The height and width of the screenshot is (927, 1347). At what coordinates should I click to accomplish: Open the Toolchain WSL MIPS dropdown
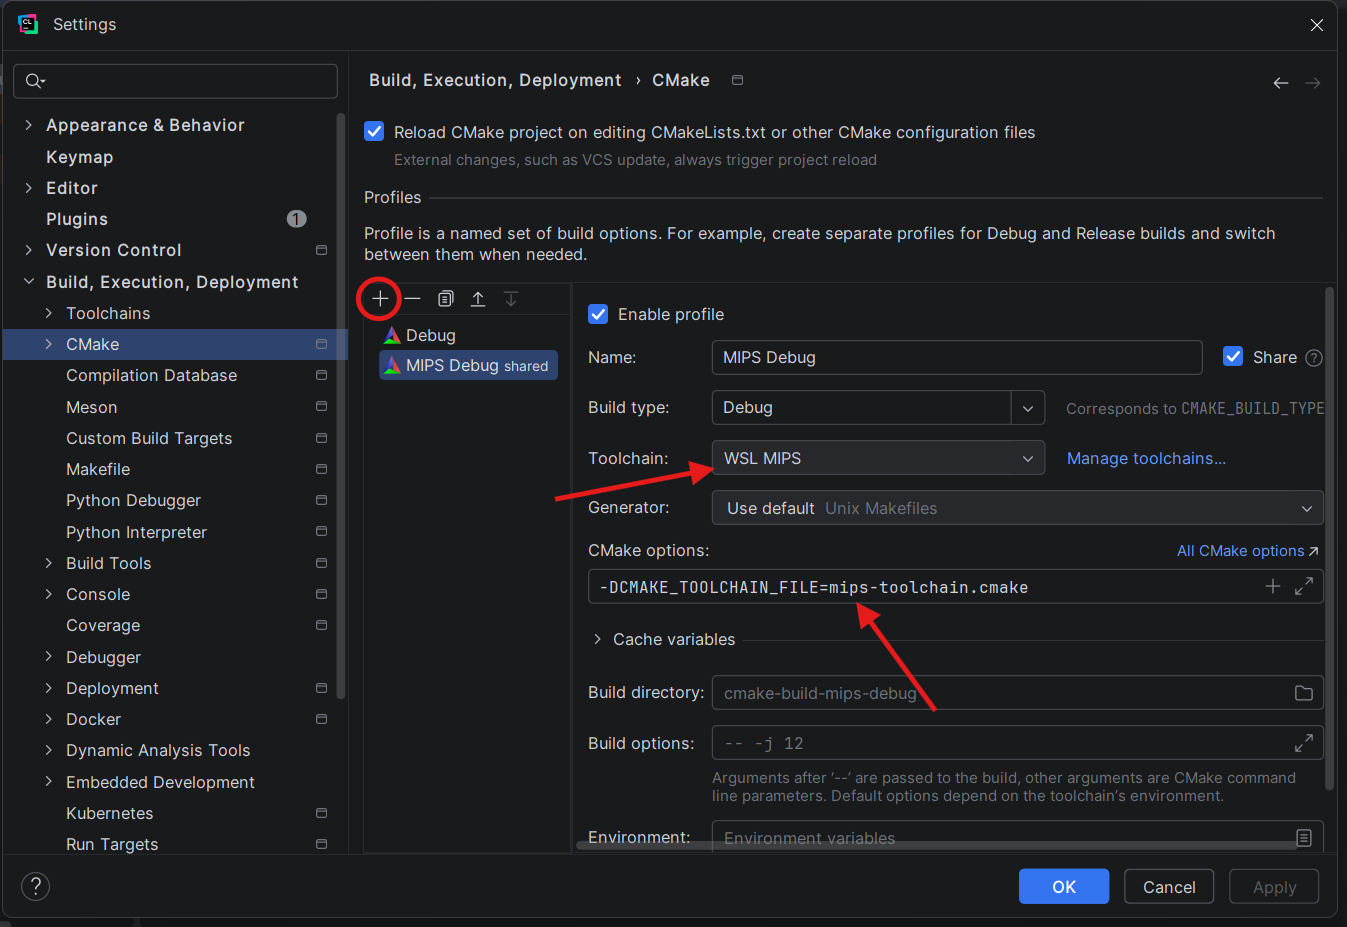point(878,458)
